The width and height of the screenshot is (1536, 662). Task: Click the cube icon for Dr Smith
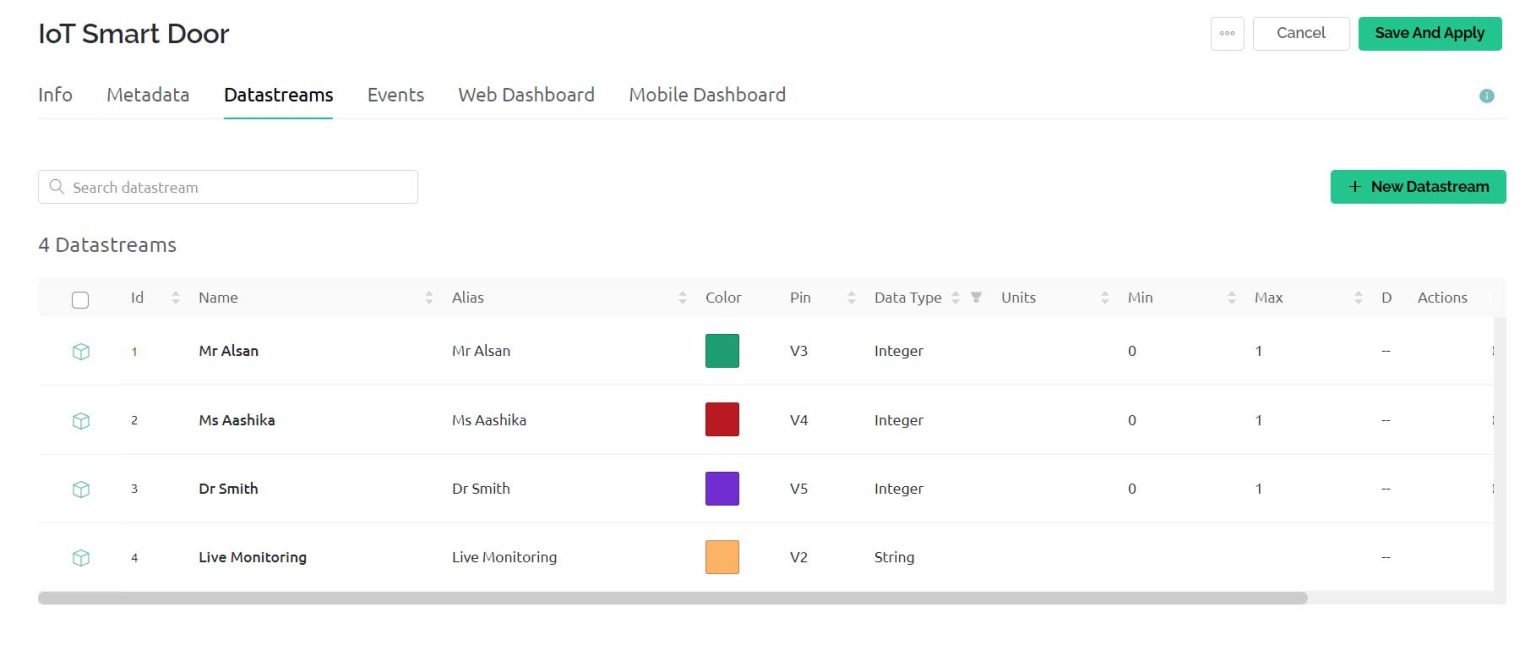pos(81,489)
